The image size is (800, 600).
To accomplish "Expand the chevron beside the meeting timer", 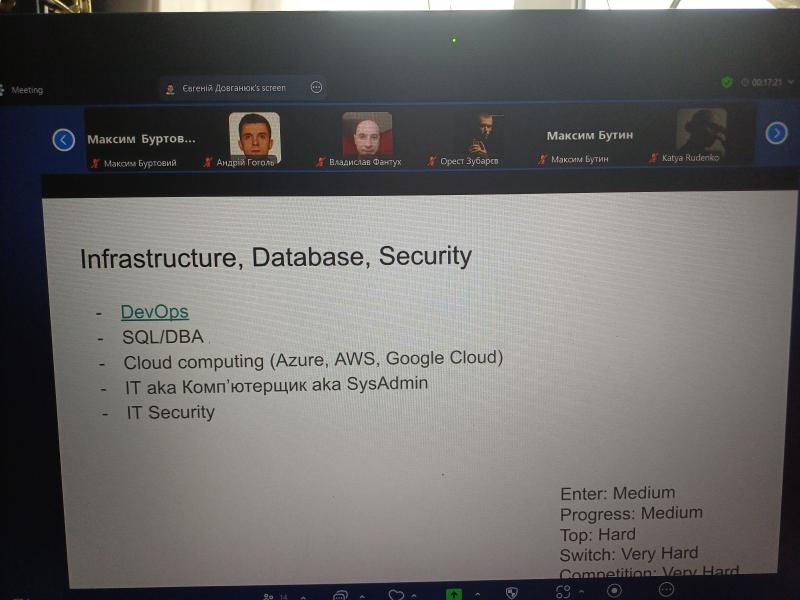I will pos(791,82).
